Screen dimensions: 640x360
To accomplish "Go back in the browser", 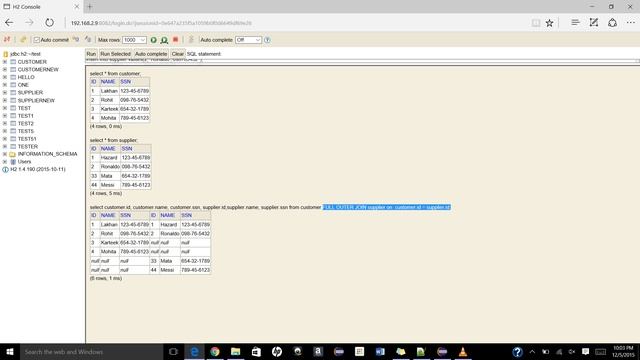I will (x=9, y=23).
